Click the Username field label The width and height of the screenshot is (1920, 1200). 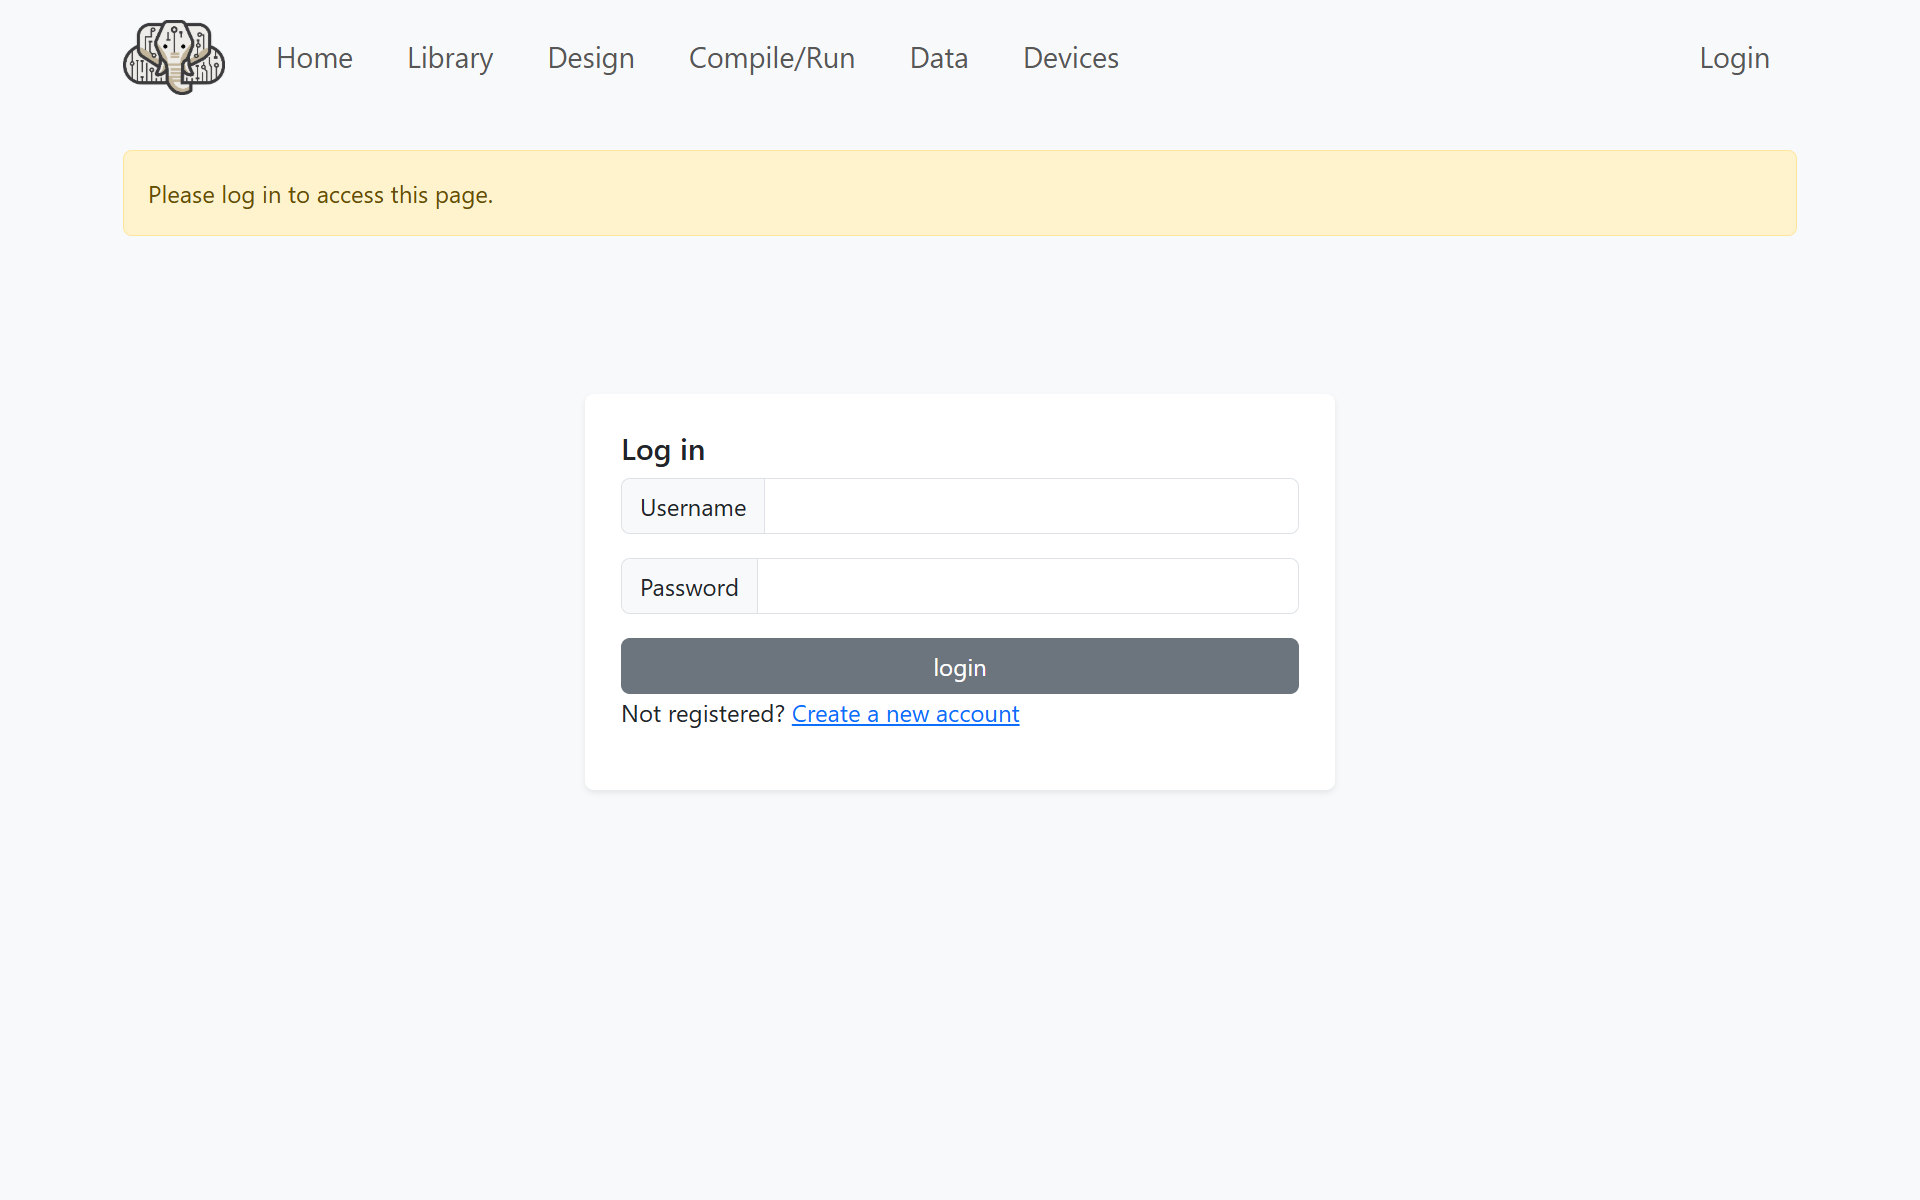pos(693,507)
